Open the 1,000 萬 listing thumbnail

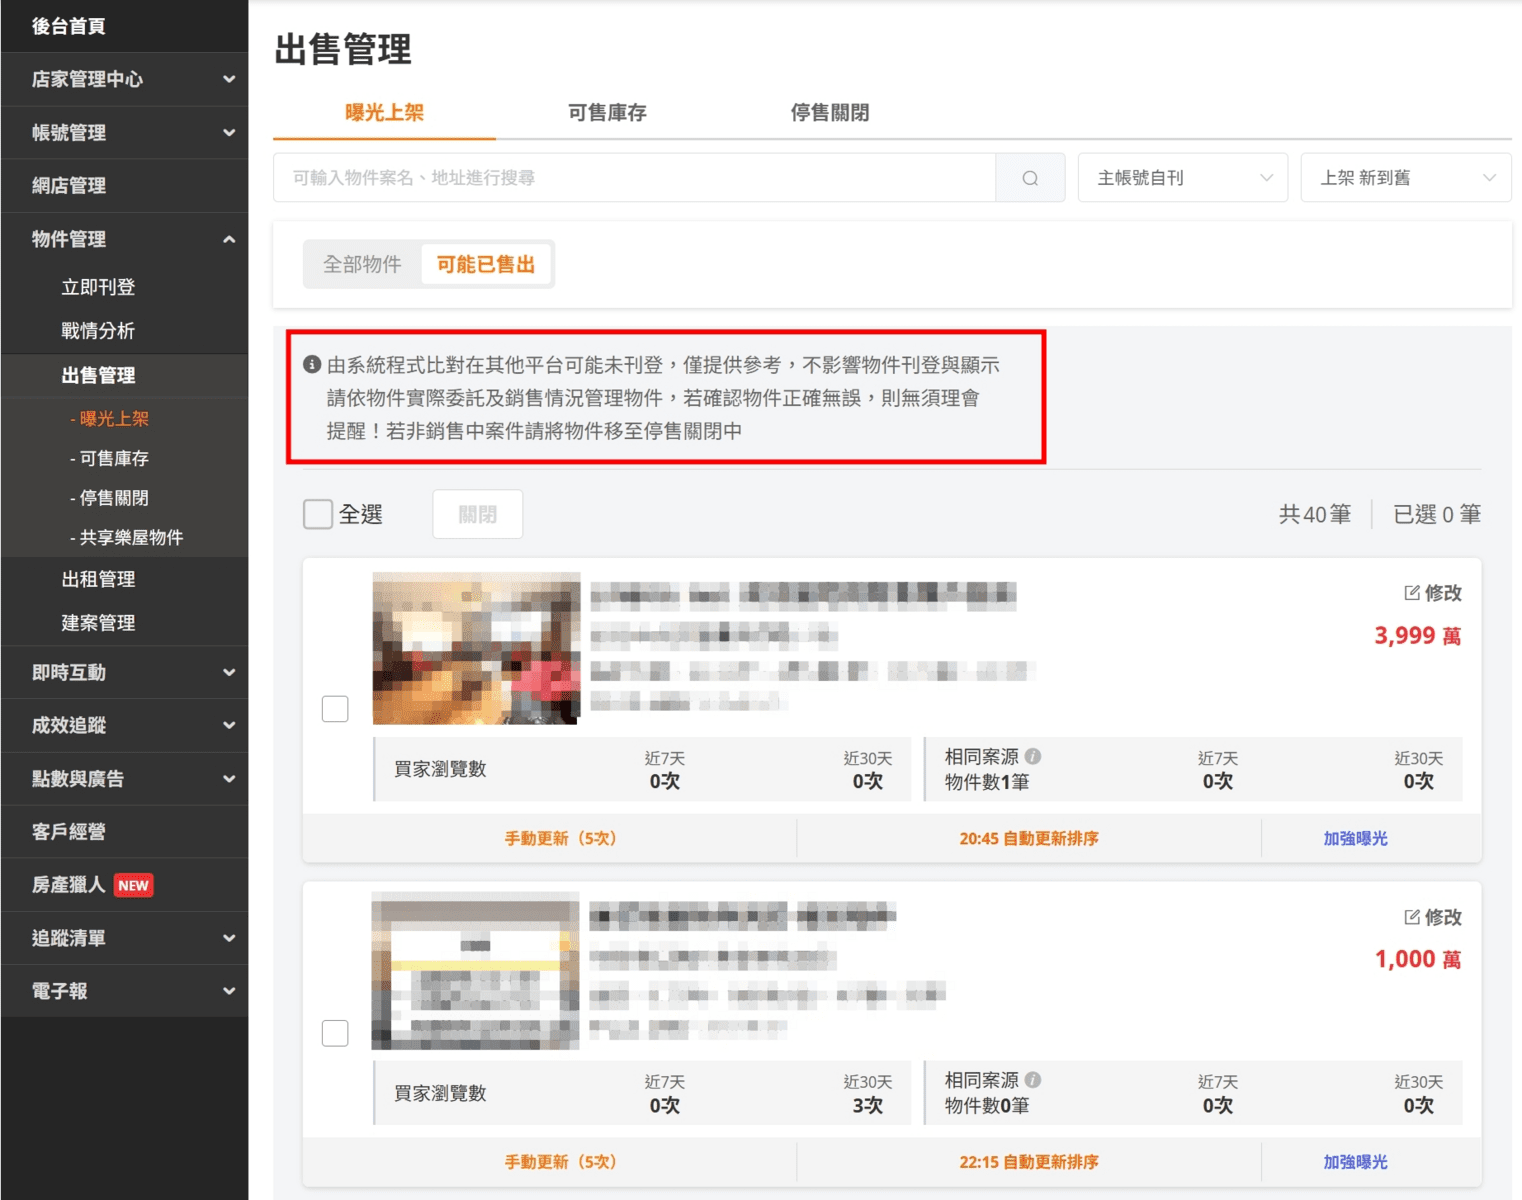click(x=476, y=972)
